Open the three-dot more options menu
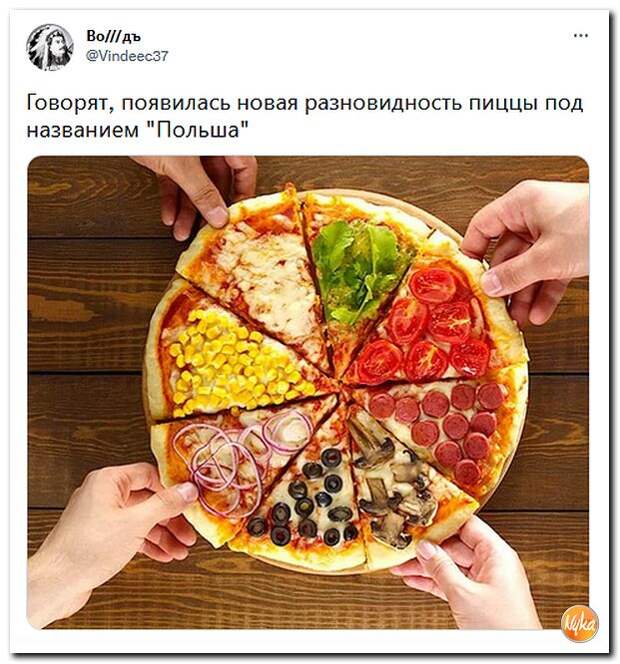 [x=581, y=36]
